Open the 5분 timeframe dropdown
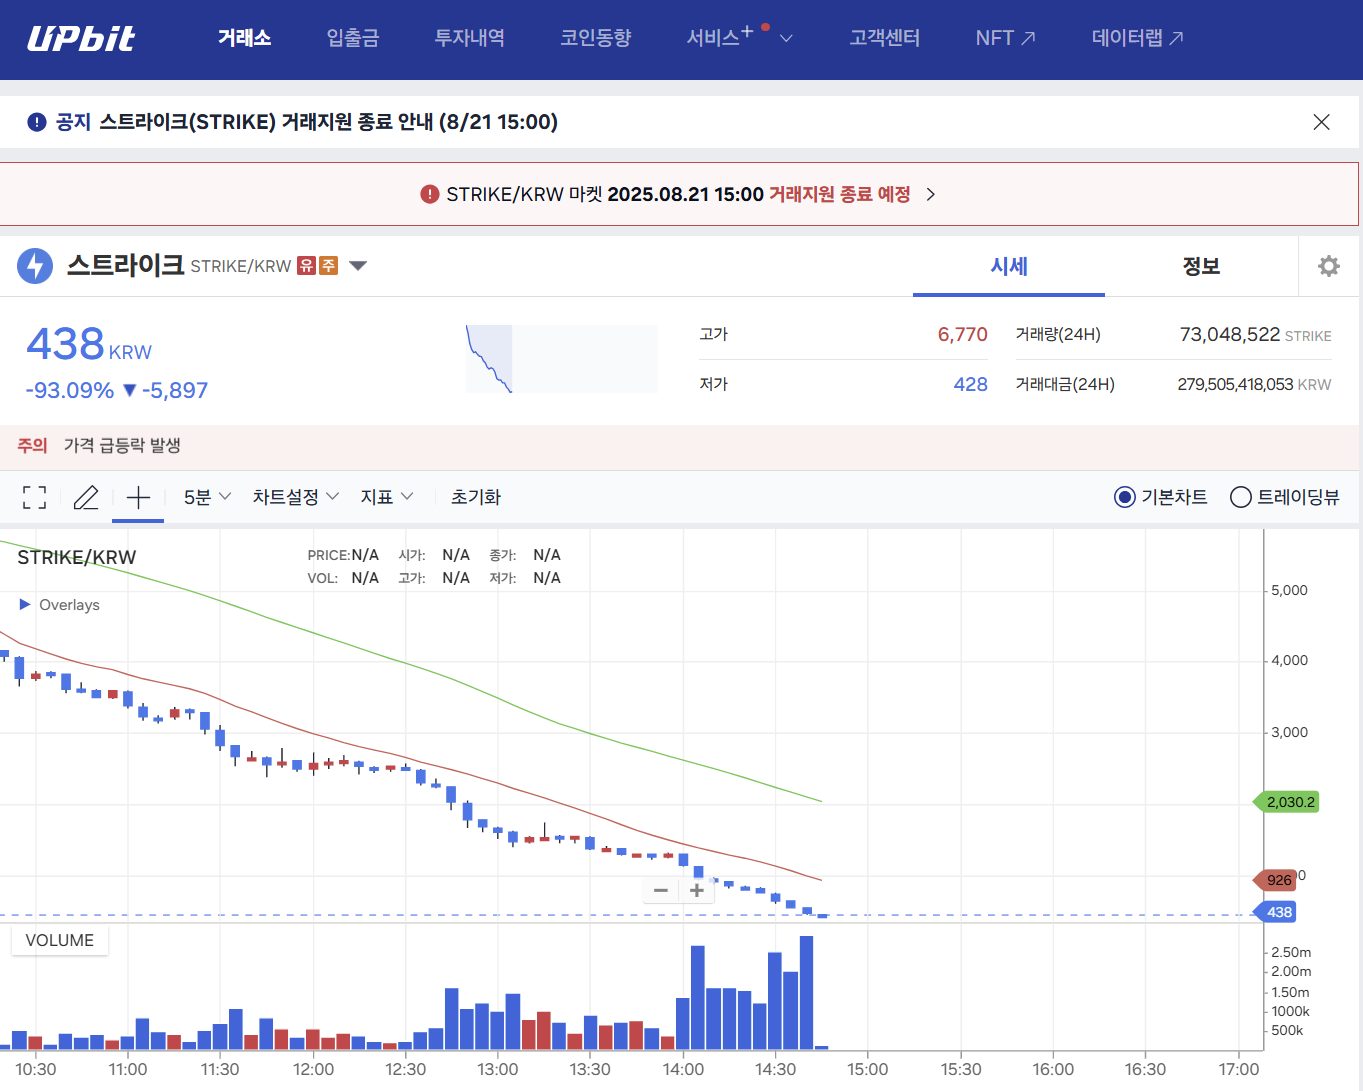 coord(205,496)
